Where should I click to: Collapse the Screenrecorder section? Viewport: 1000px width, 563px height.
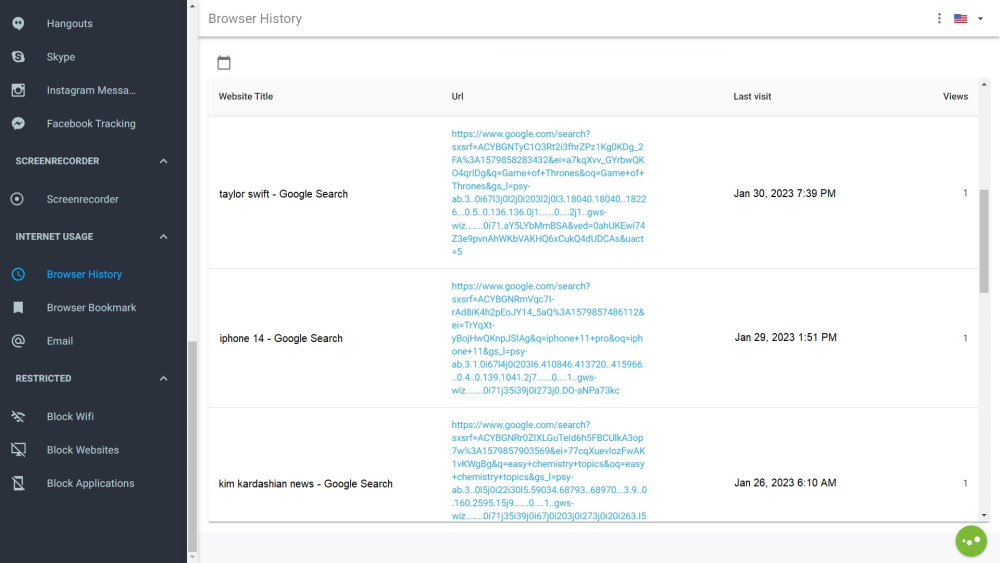(164, 161)
